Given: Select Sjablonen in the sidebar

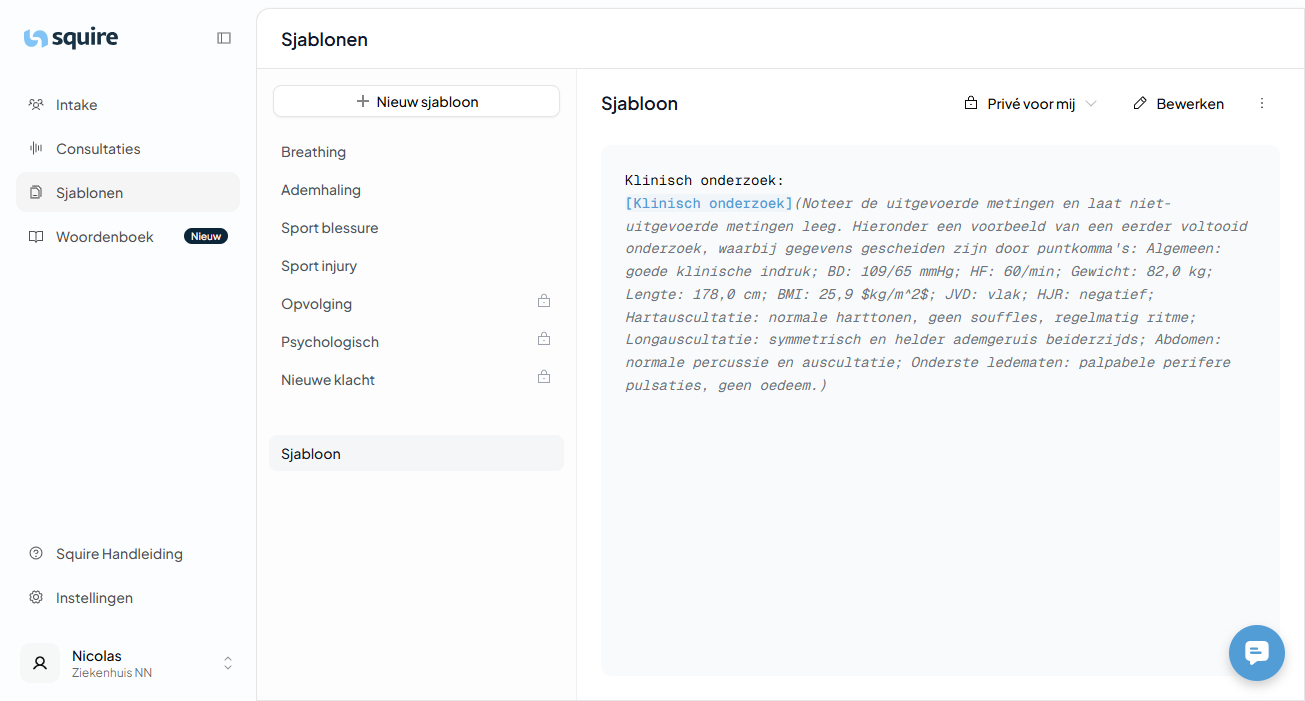Looking at the screenshot, I should 128,192.
